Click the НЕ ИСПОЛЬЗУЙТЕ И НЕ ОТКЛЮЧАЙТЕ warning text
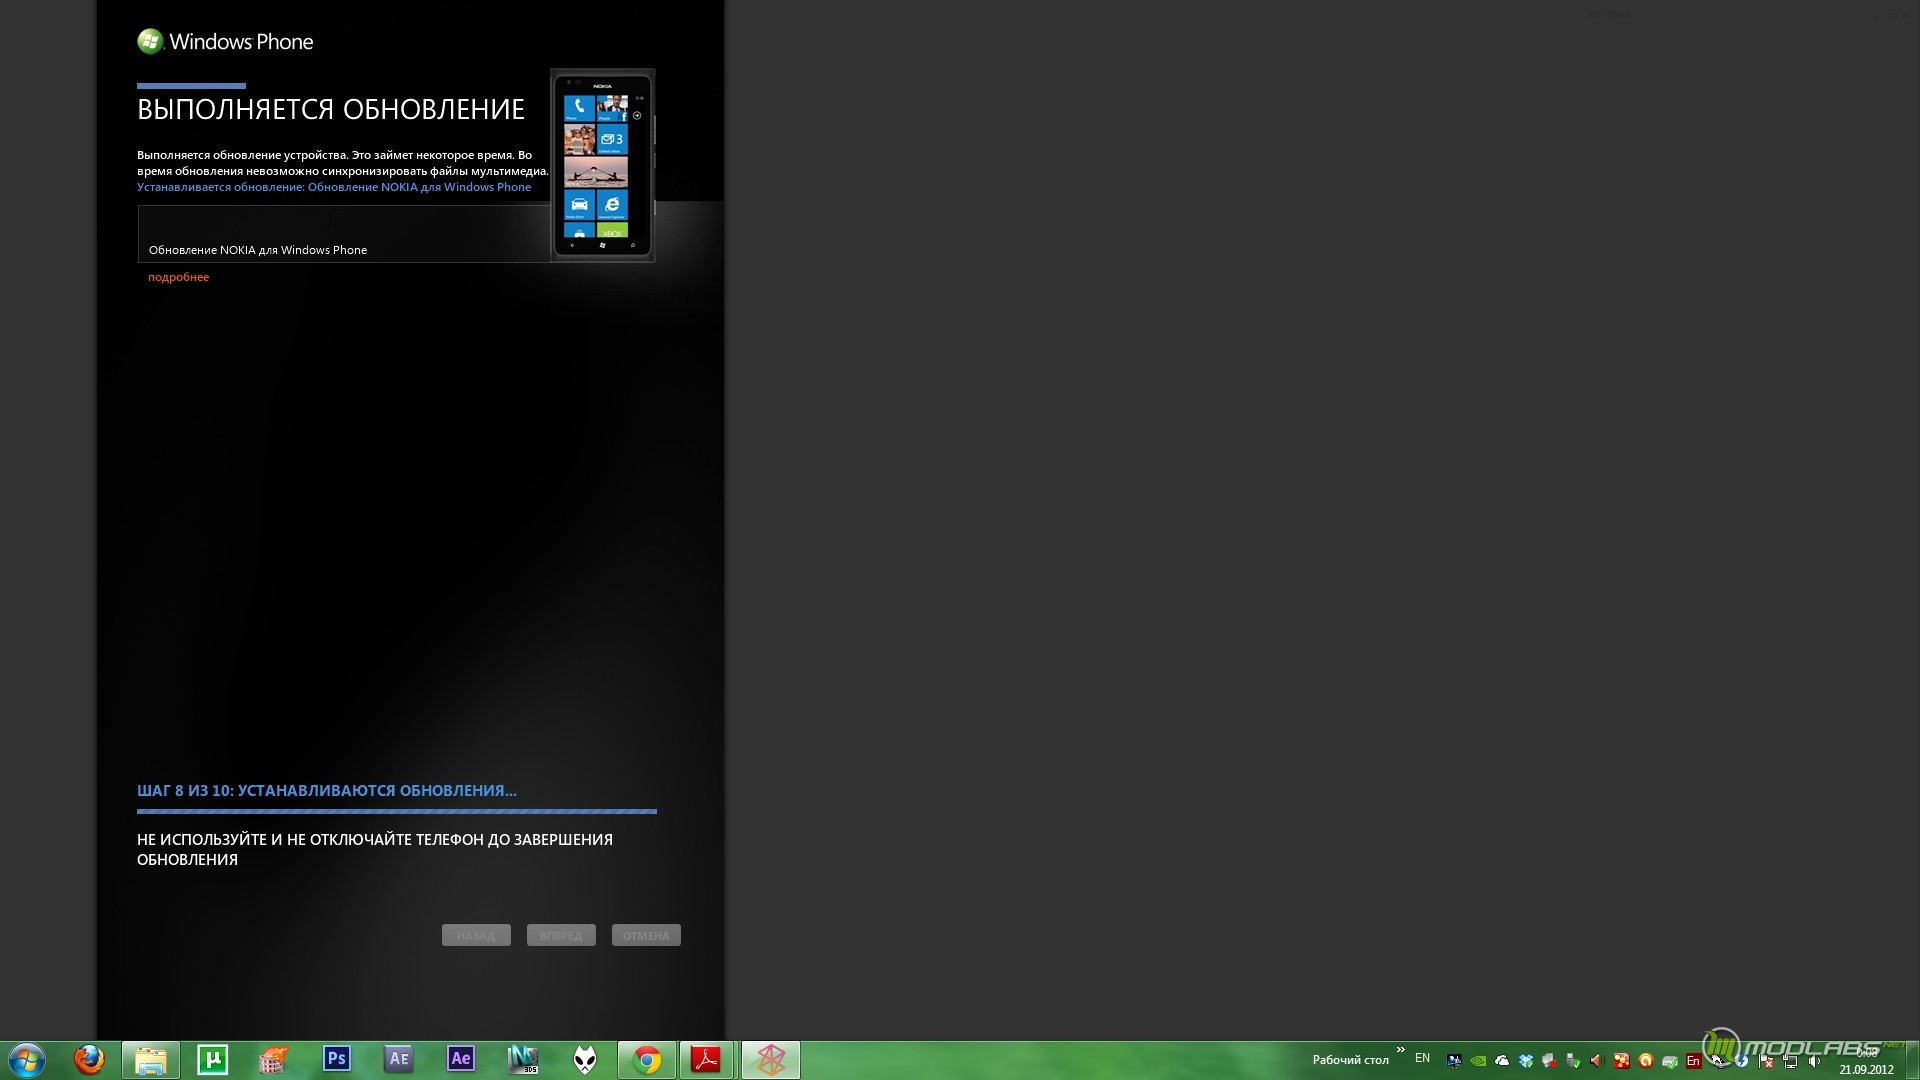The width and height of the screenshot is (1920, 1080). [375, 849]
